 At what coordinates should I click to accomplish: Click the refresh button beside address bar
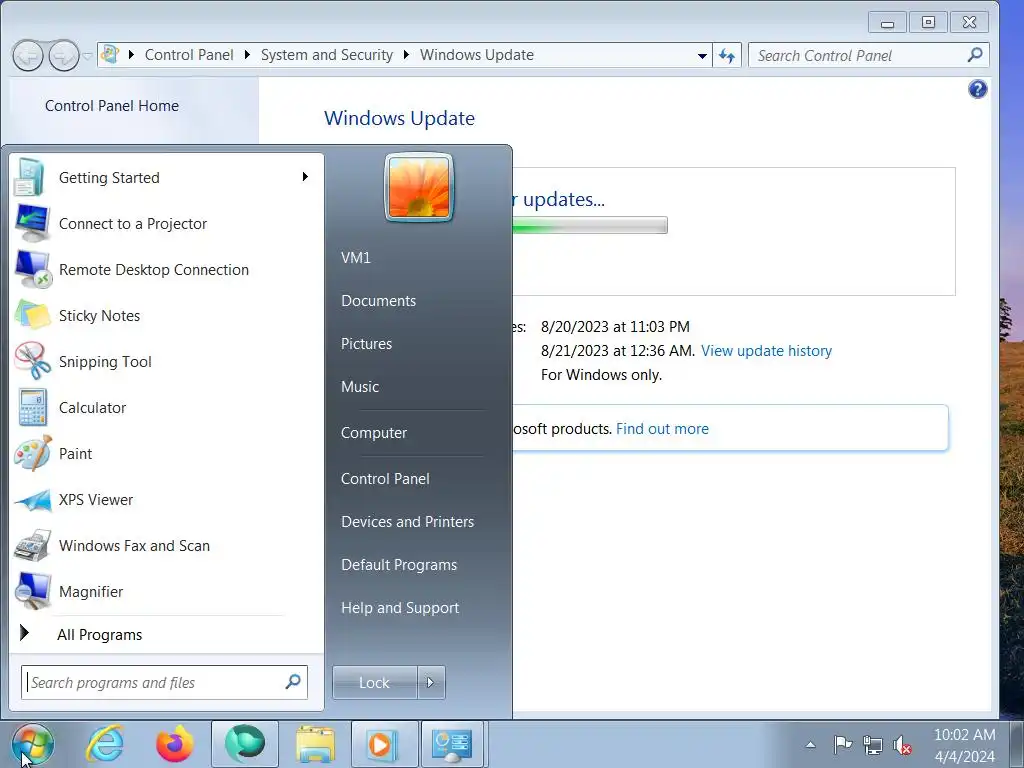[x=727, y=56]
